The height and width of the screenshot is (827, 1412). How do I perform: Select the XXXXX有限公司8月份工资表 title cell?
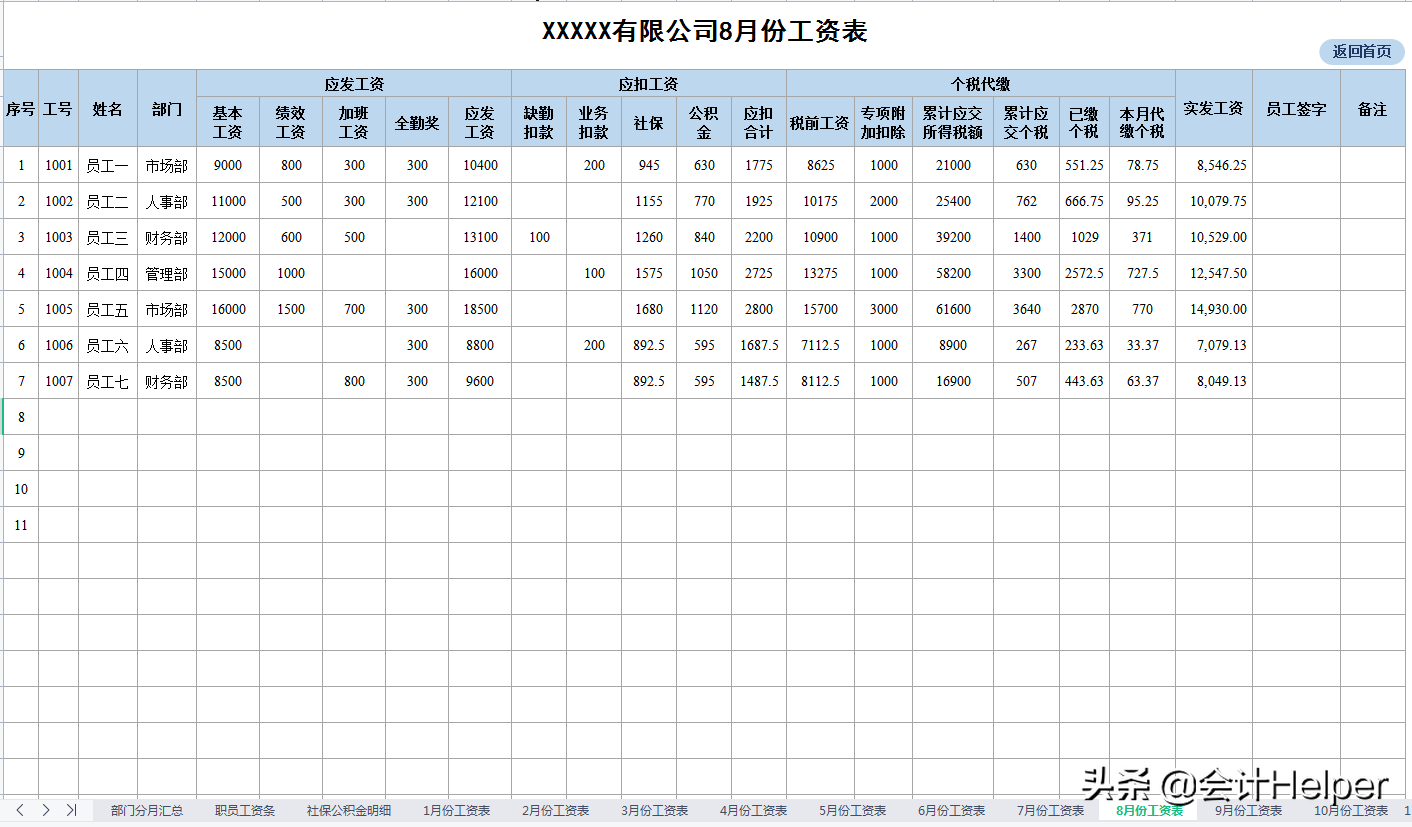(x=704, y=32)
